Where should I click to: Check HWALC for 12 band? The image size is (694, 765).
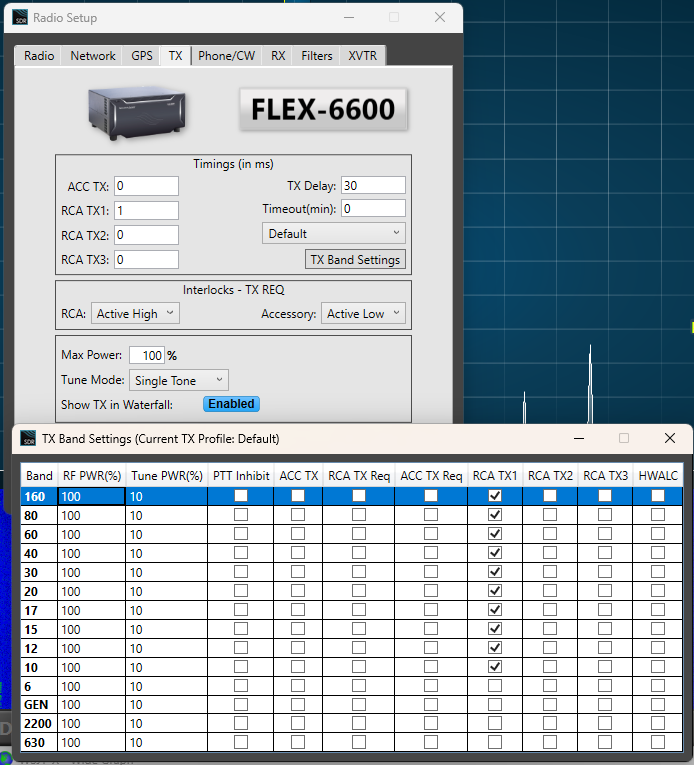pos(658,648)
